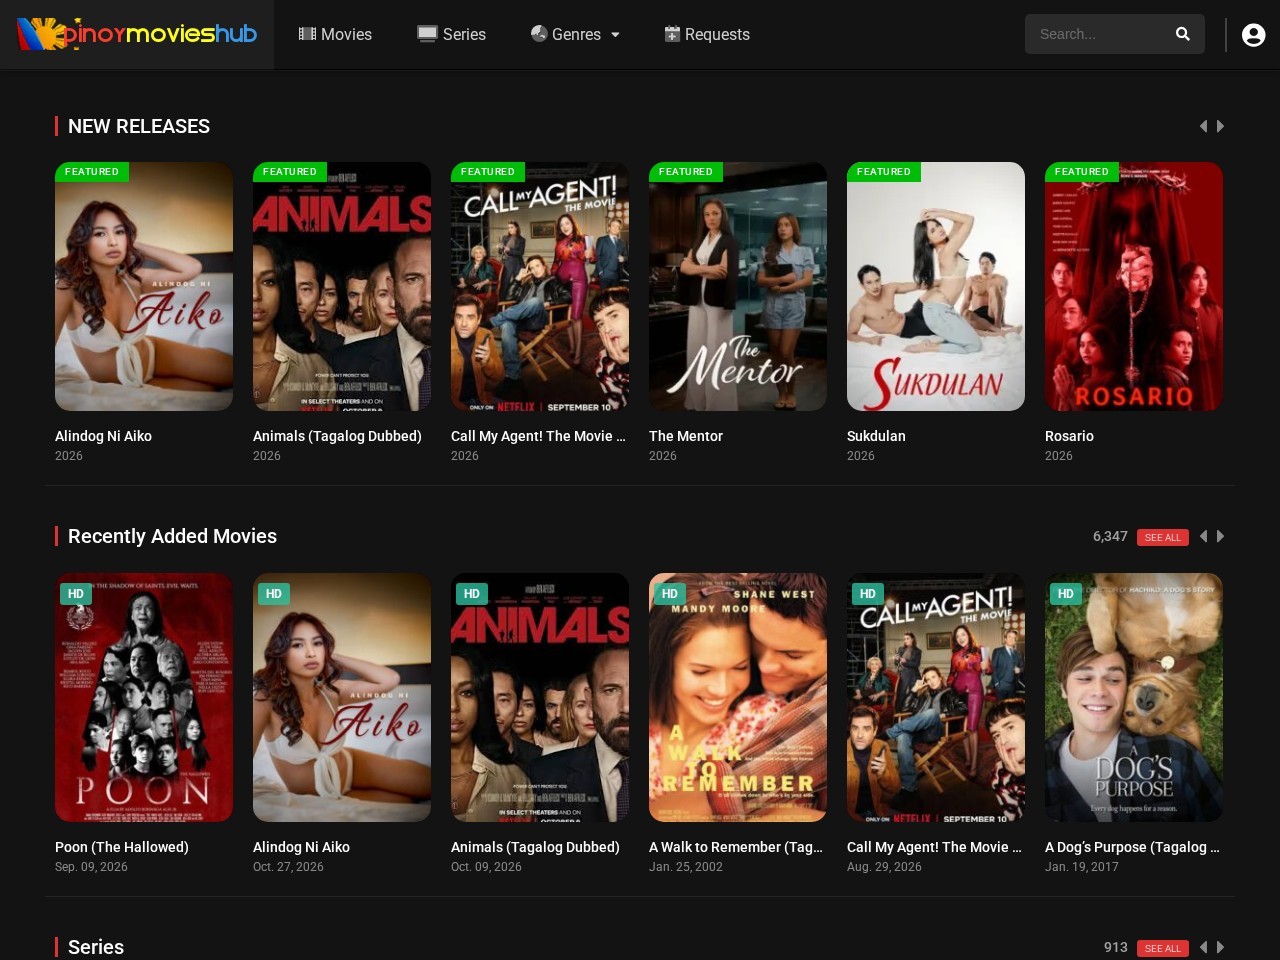Open A Walk to Remember poster

click(738, 697)
